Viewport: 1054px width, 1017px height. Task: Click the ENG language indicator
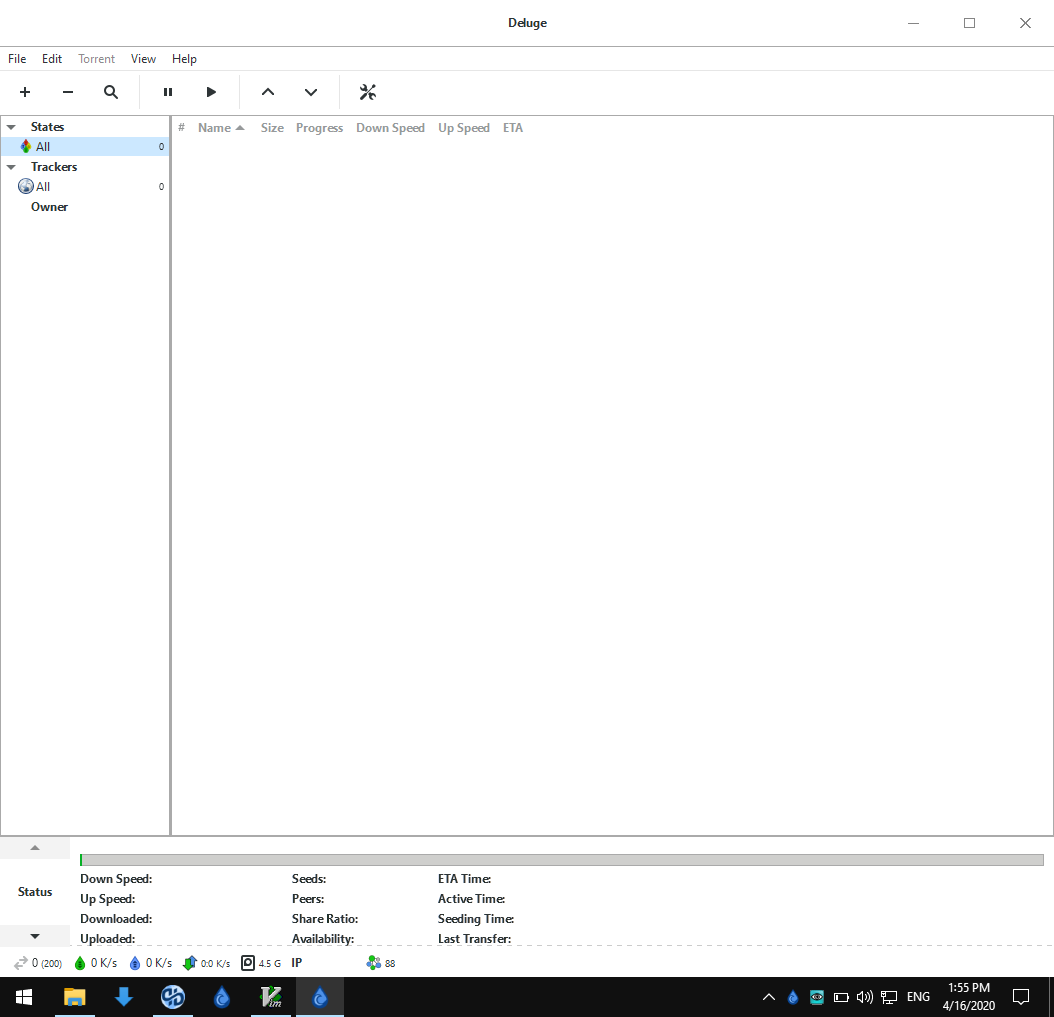coord(918,997)
